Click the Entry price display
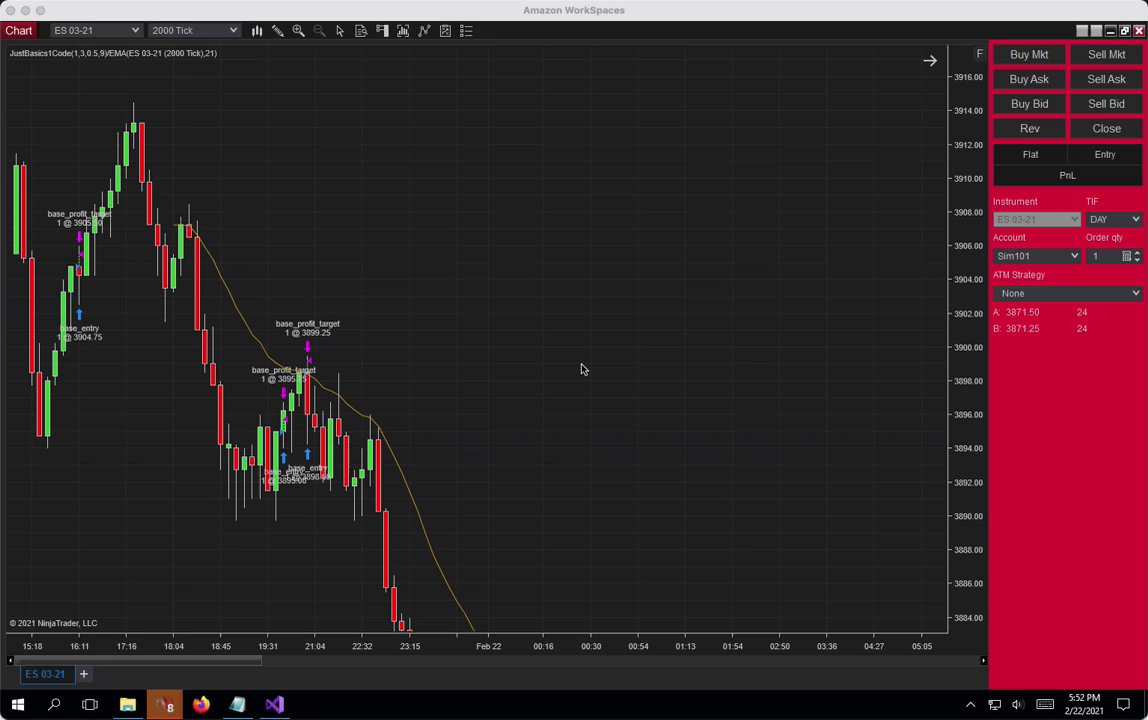 tap(1105, 155)
